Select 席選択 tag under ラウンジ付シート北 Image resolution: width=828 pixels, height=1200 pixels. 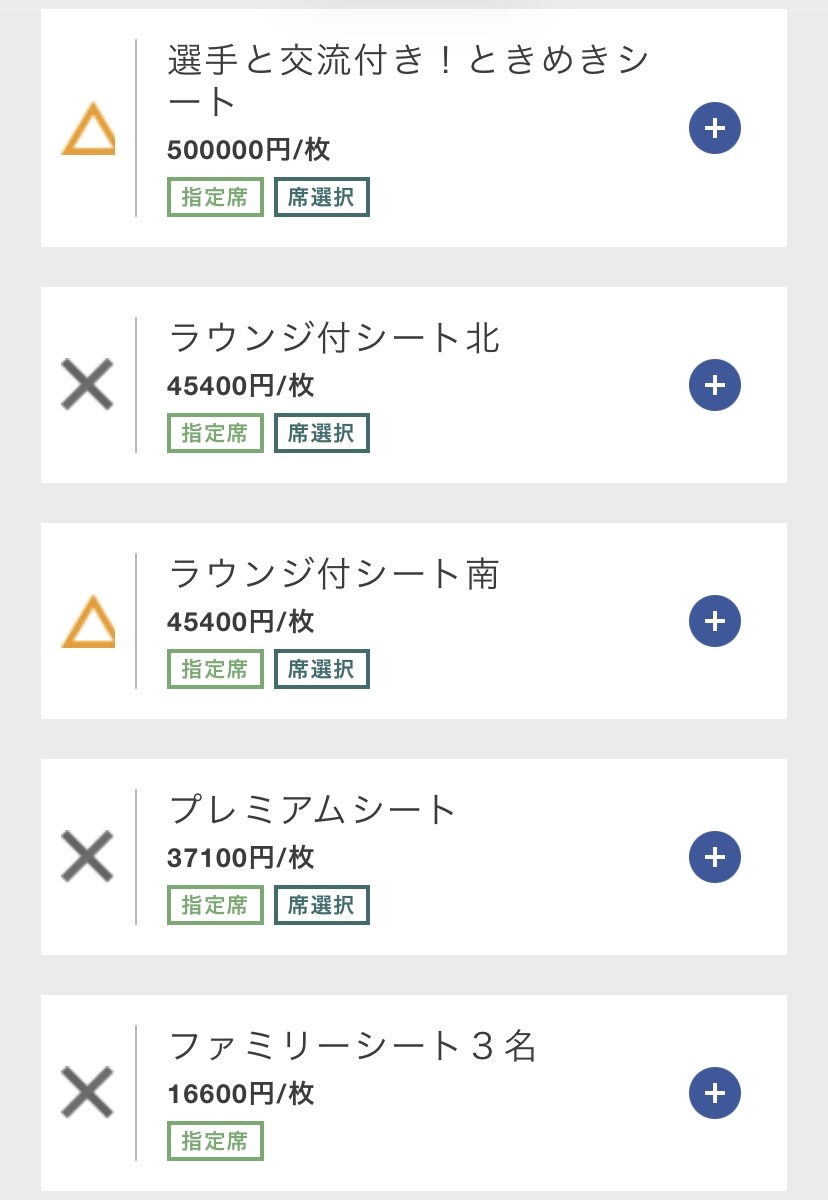(321, 433)
